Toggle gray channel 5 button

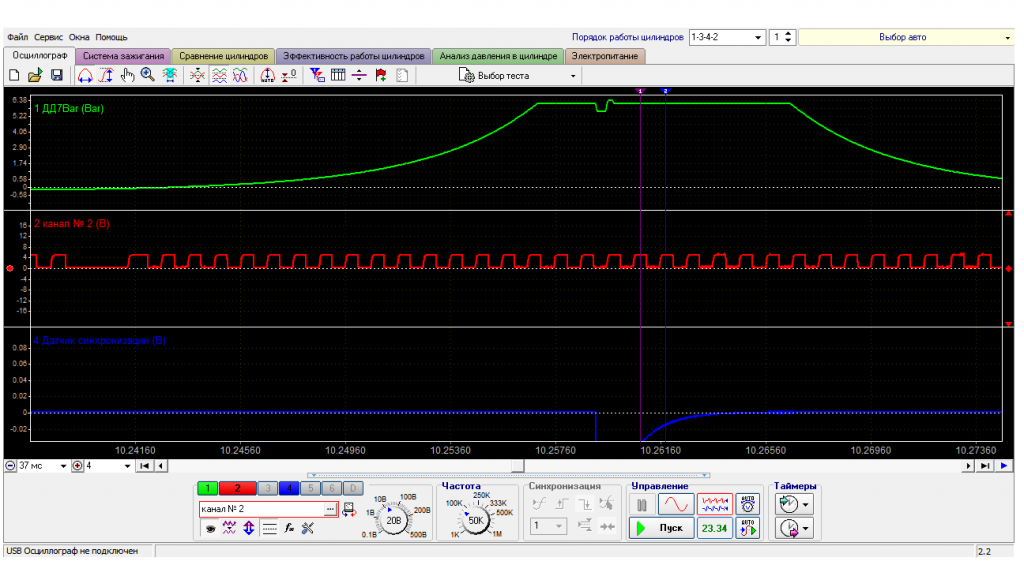pyautogui.click(x=310, y=488)
